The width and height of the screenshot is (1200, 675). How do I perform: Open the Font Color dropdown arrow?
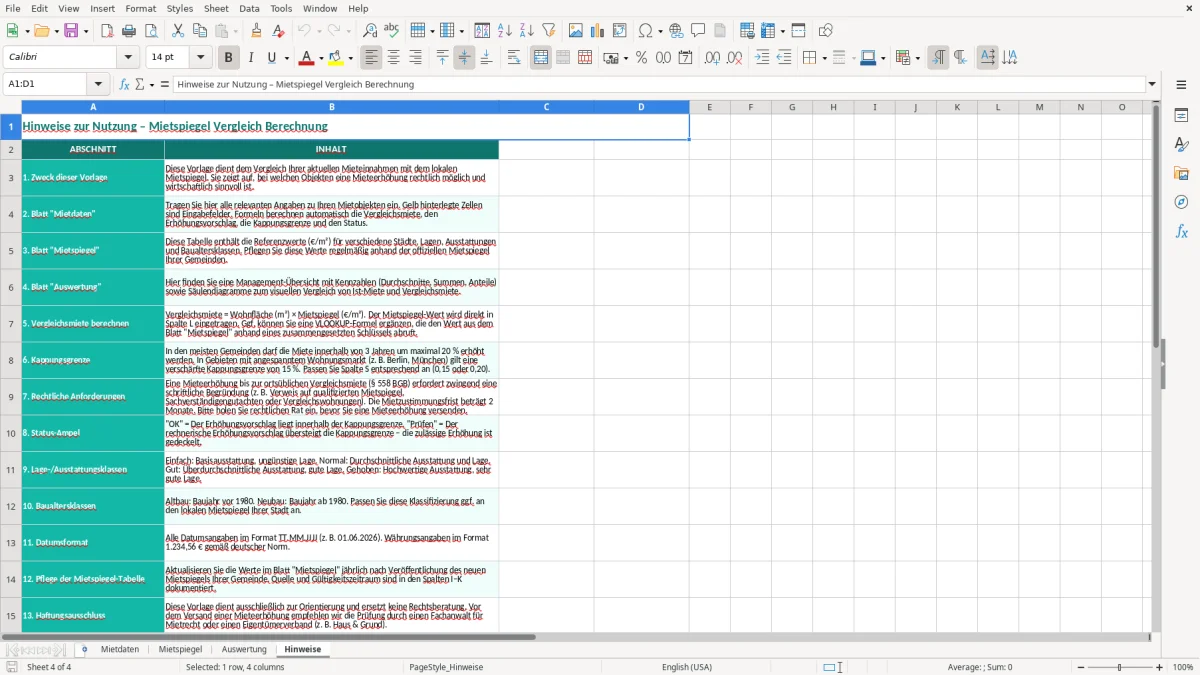(321, 58)
